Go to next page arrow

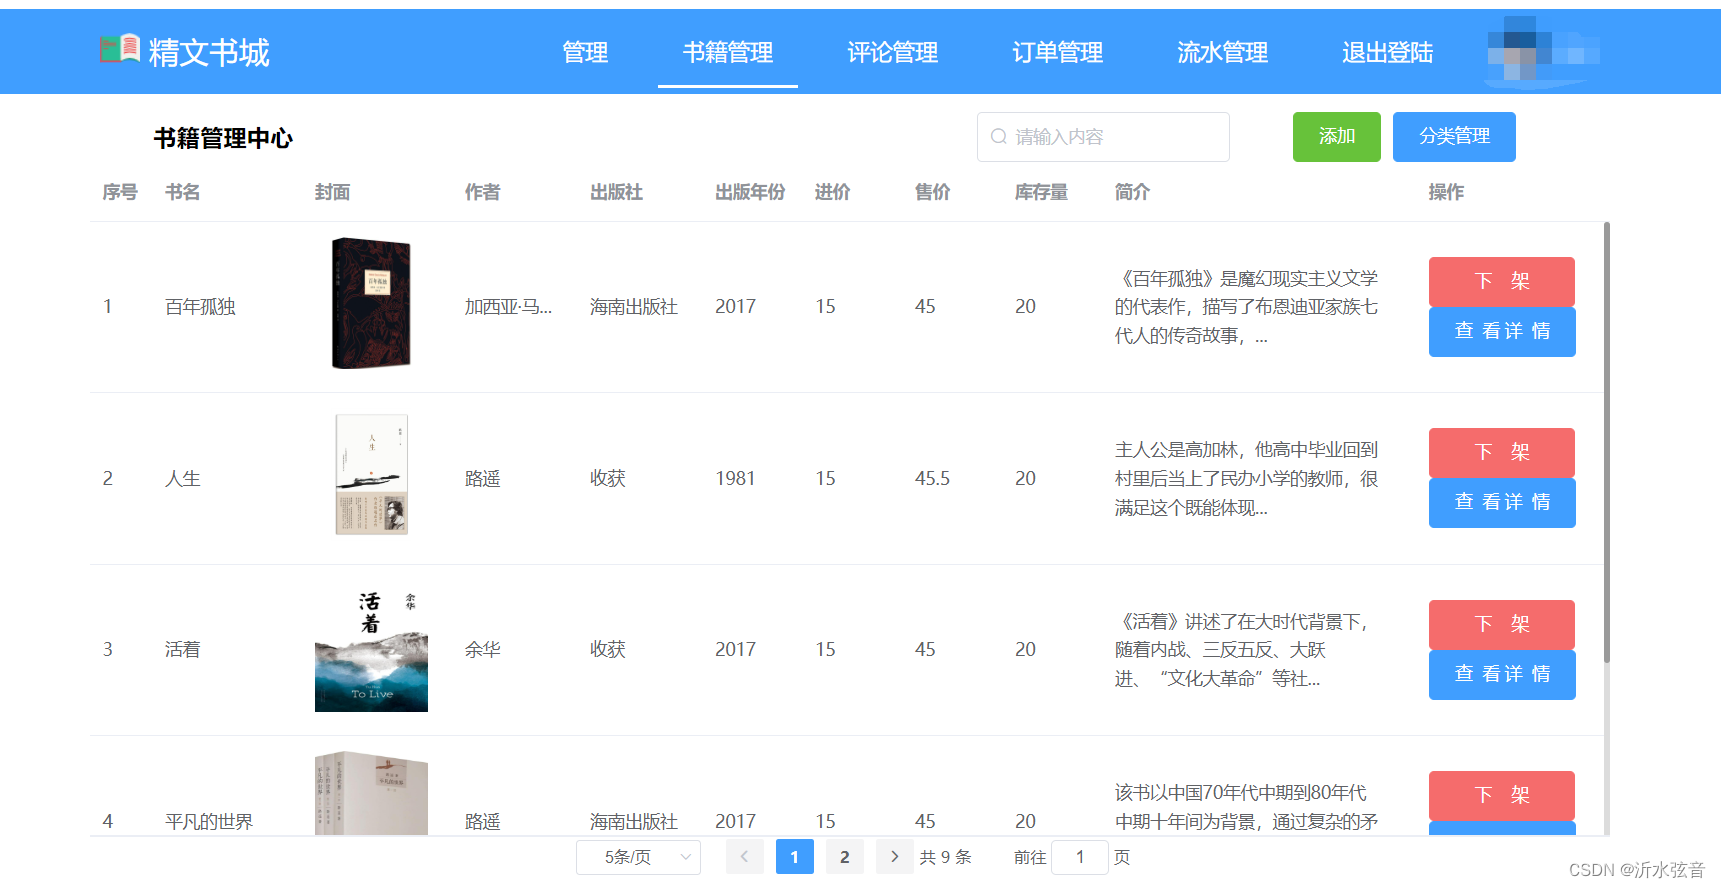(894, 857)
